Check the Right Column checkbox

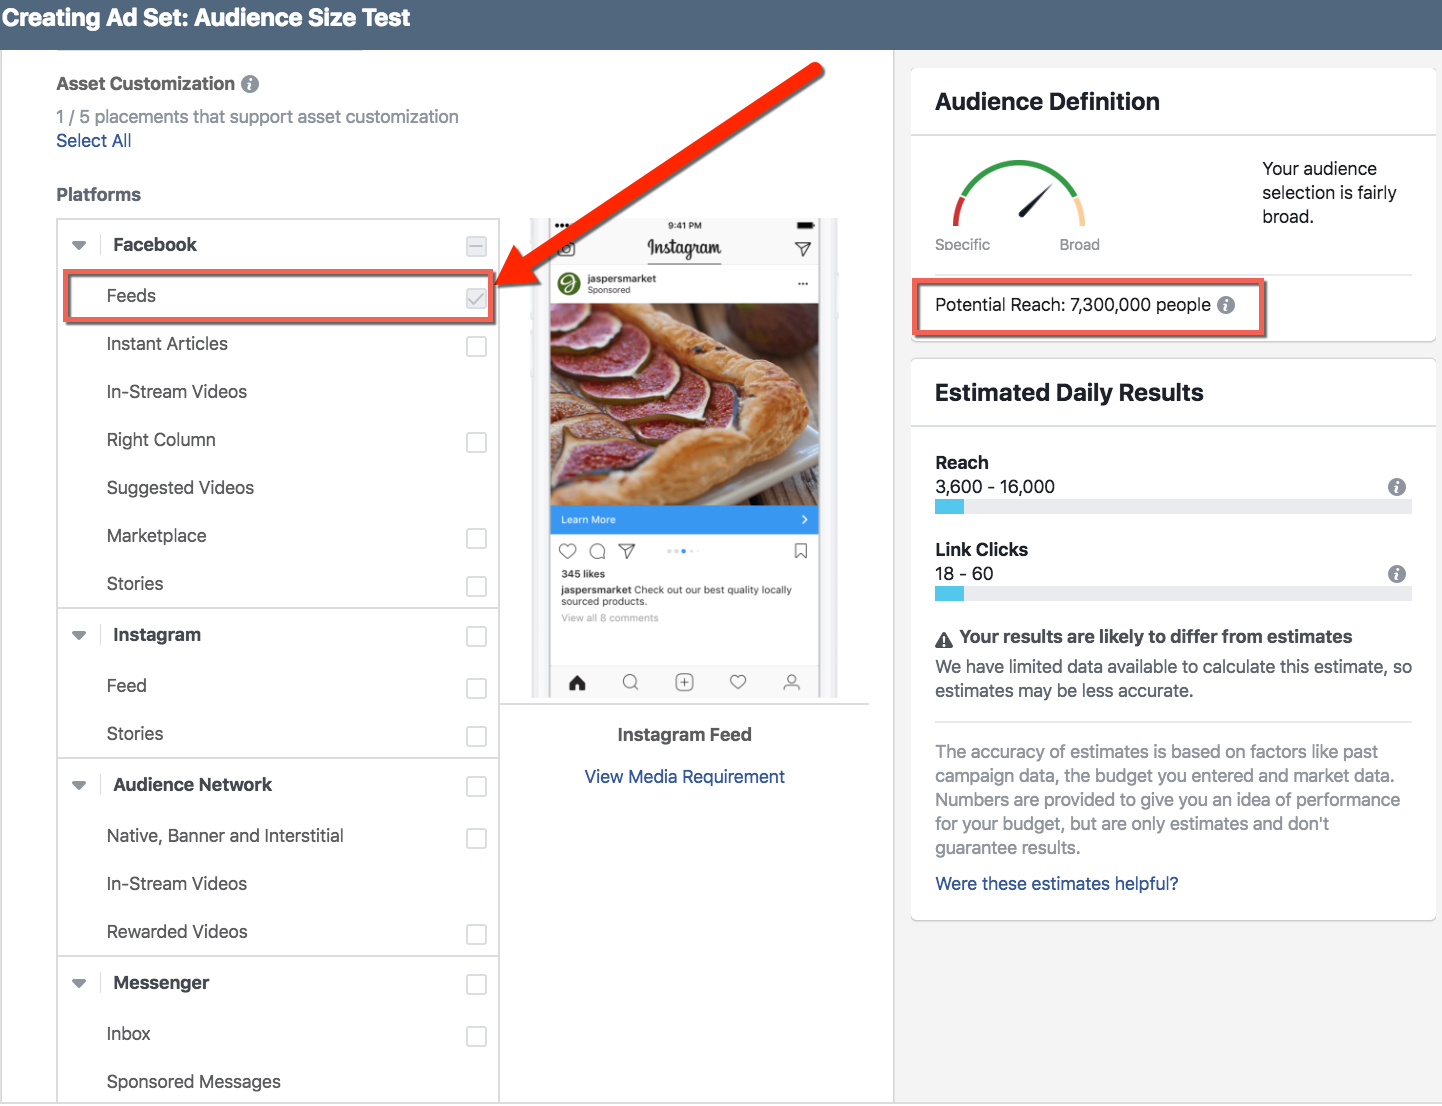(x=477, y=442)
